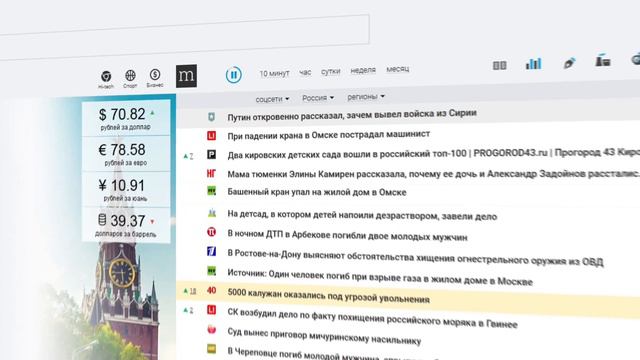This screenshot has height=360, width=640.
Task: Open "Путин откровенно рассказал" headline
Action: click(352, 115)
